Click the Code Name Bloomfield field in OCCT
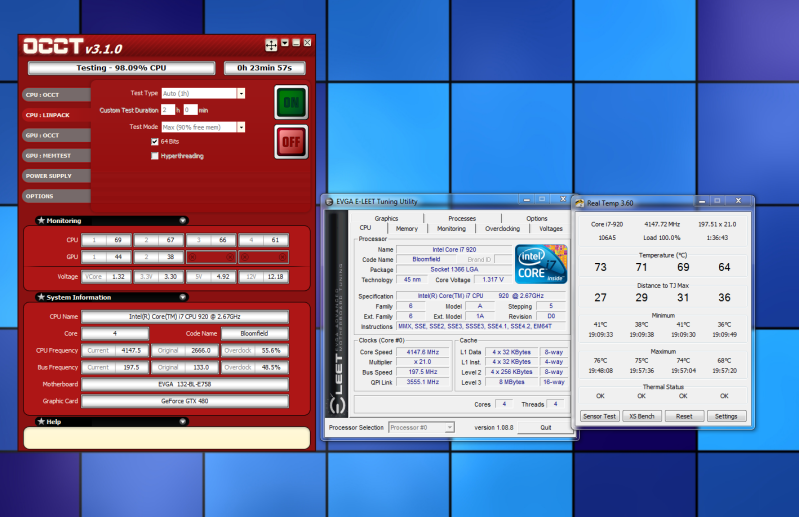Image resolution: width=799 pixels, height=517 pixels. click(x=255, y=333)
